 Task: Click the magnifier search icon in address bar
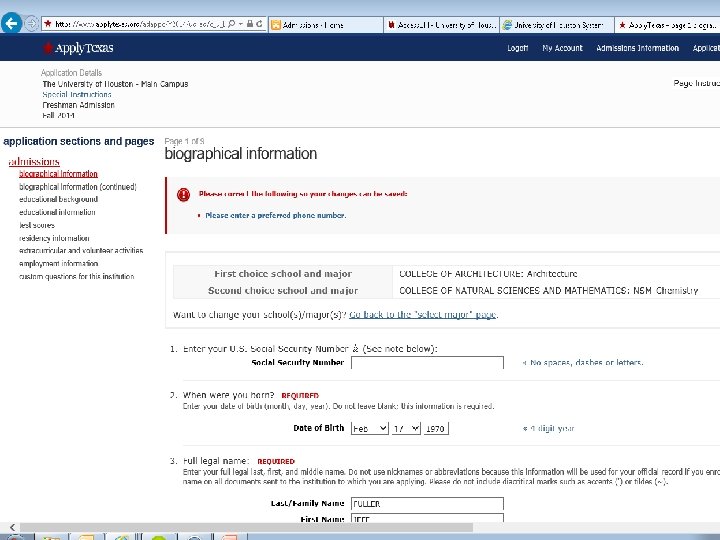point(231,24)
